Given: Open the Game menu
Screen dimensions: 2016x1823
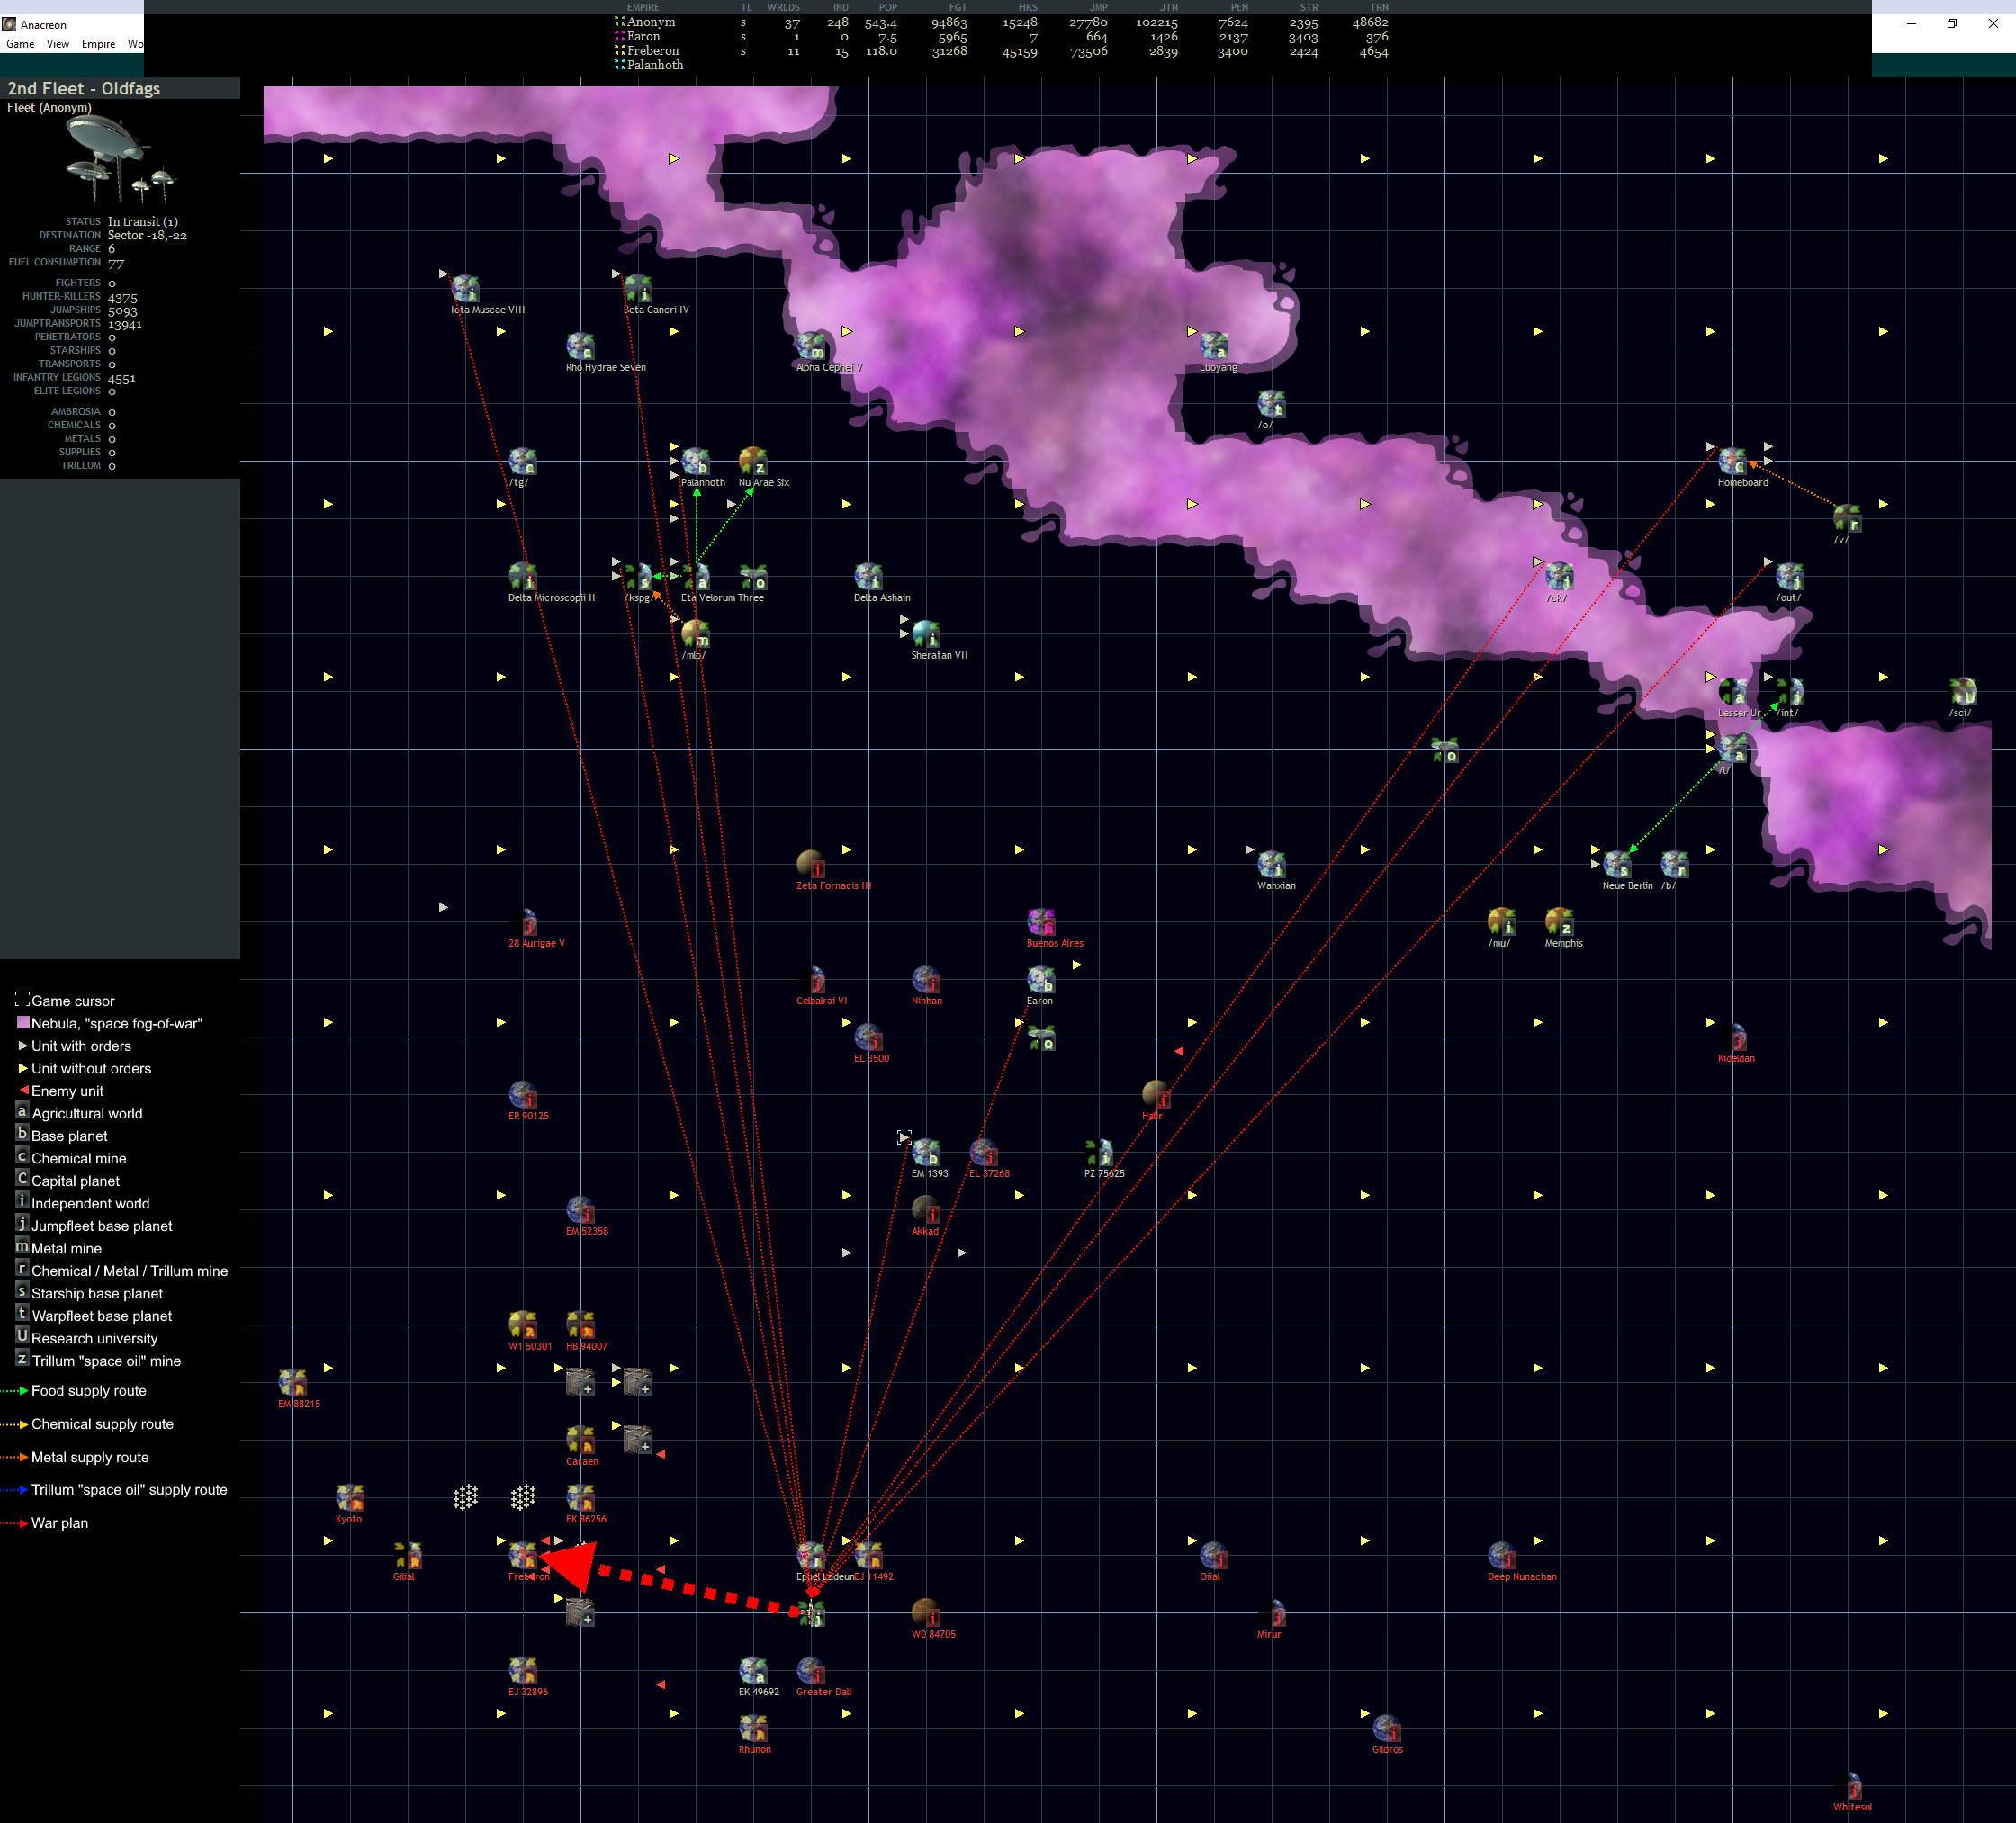Looking at the screenshot, I should [x=20, y=44].
